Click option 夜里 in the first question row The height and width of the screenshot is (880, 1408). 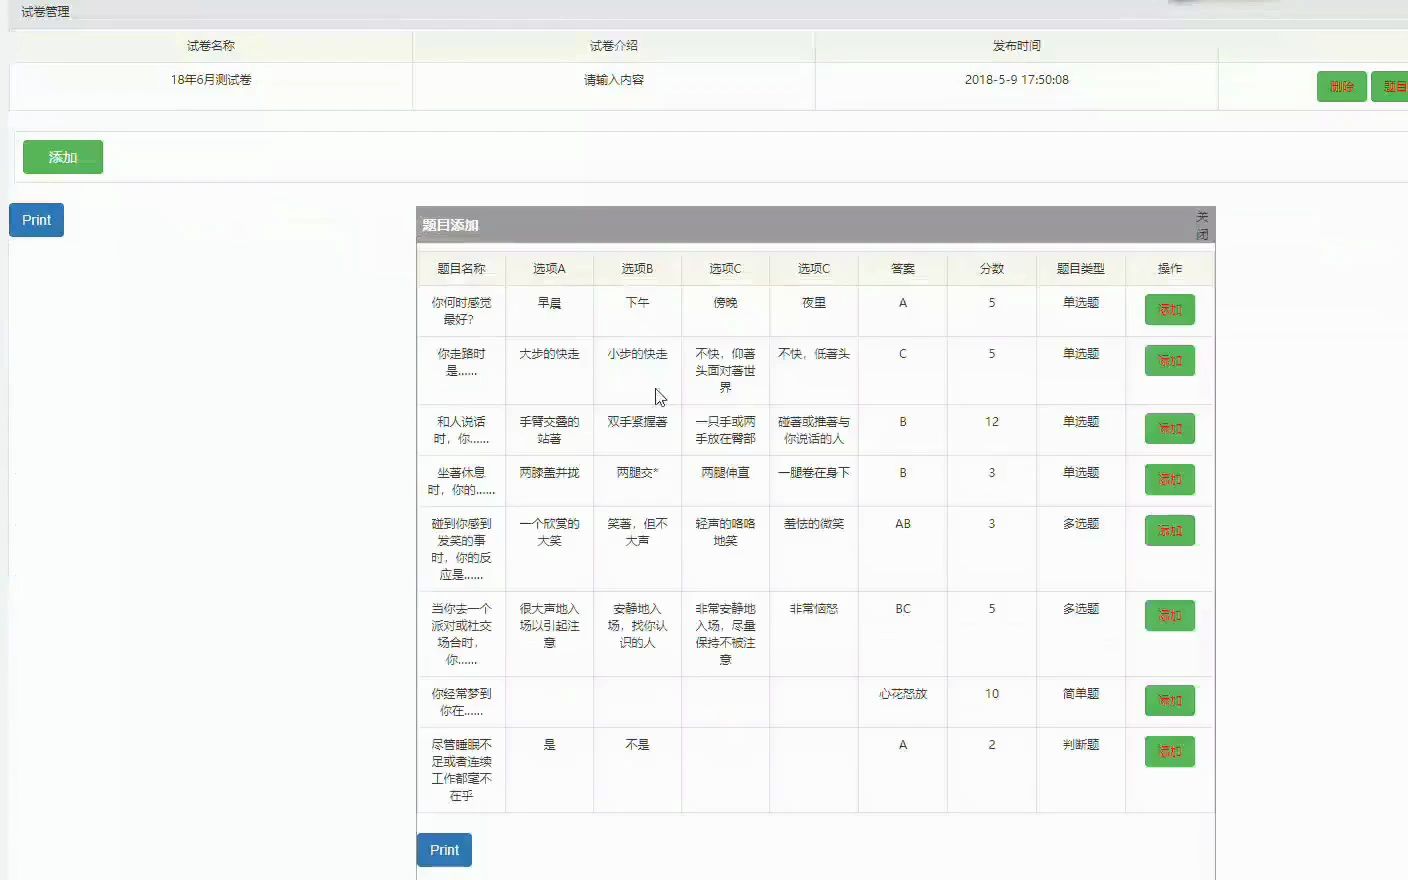[x=814, y=303]
